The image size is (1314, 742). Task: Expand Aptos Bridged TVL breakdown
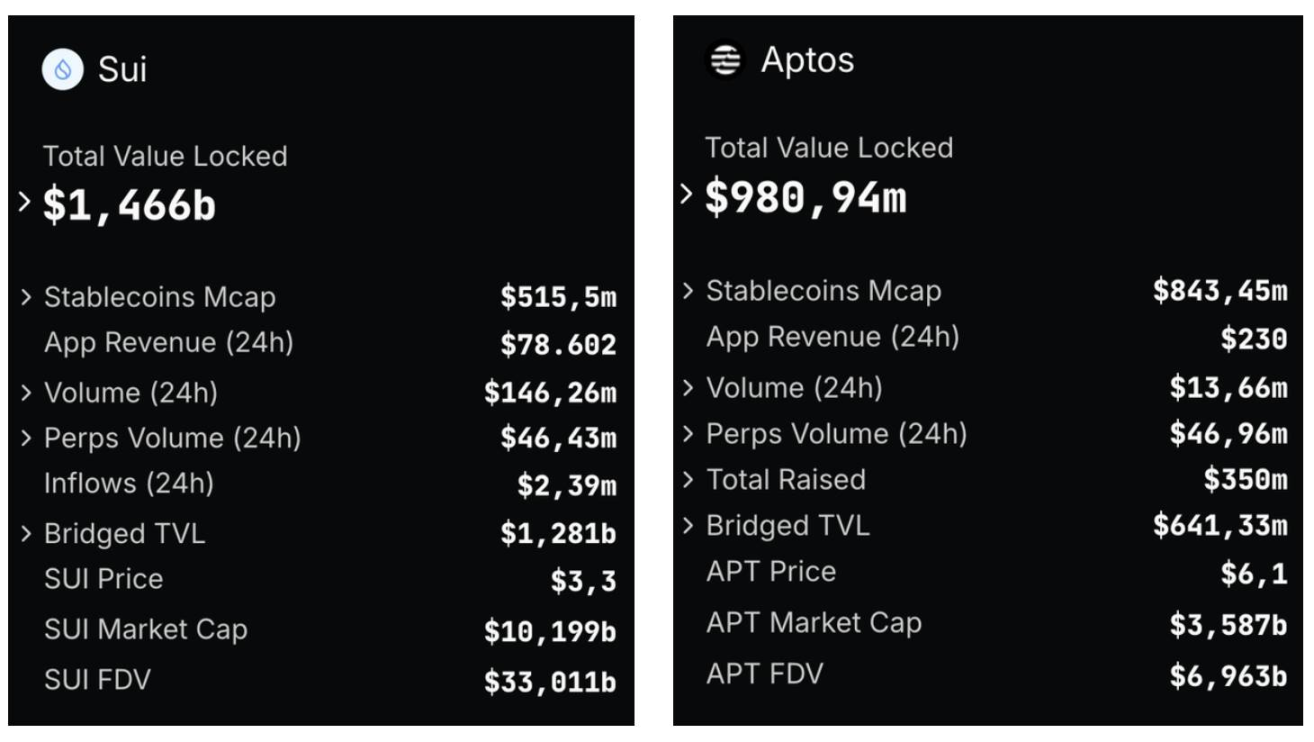tap(688, 526)
